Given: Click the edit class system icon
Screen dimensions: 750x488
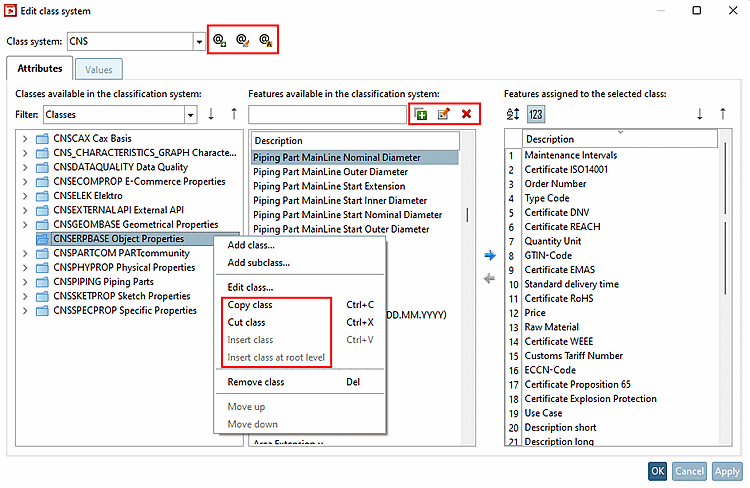Looking at the screenshot, I should pyautogui.click(x=243, y=40).
